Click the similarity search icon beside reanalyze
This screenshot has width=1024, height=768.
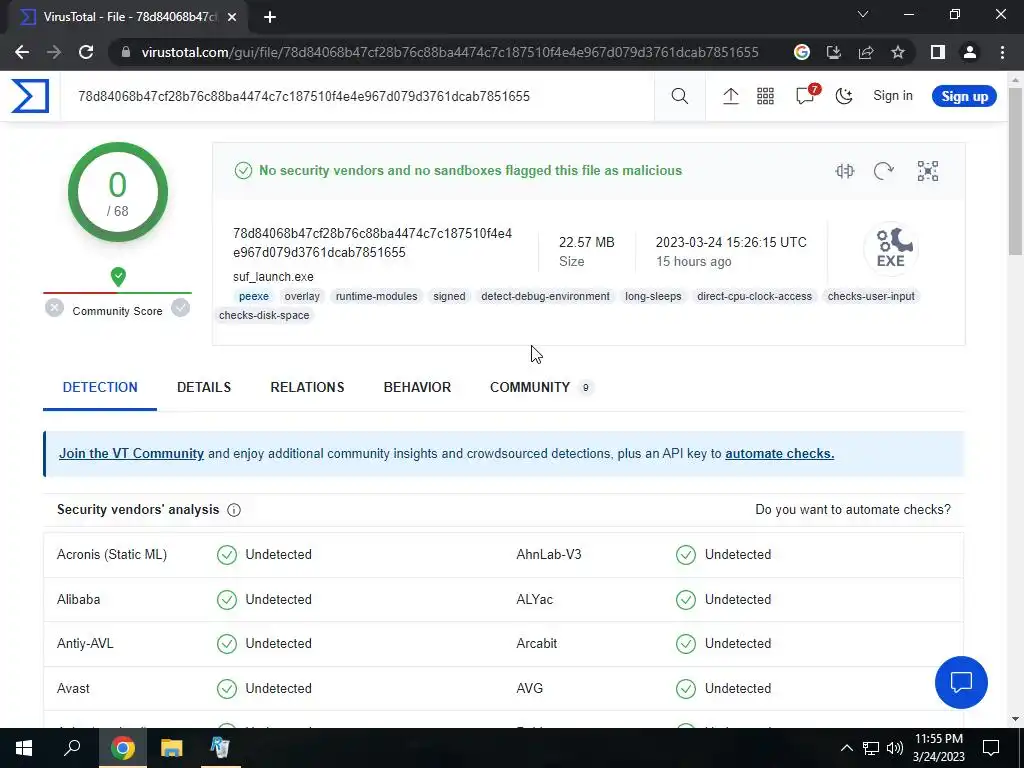(x=844, y=171)
